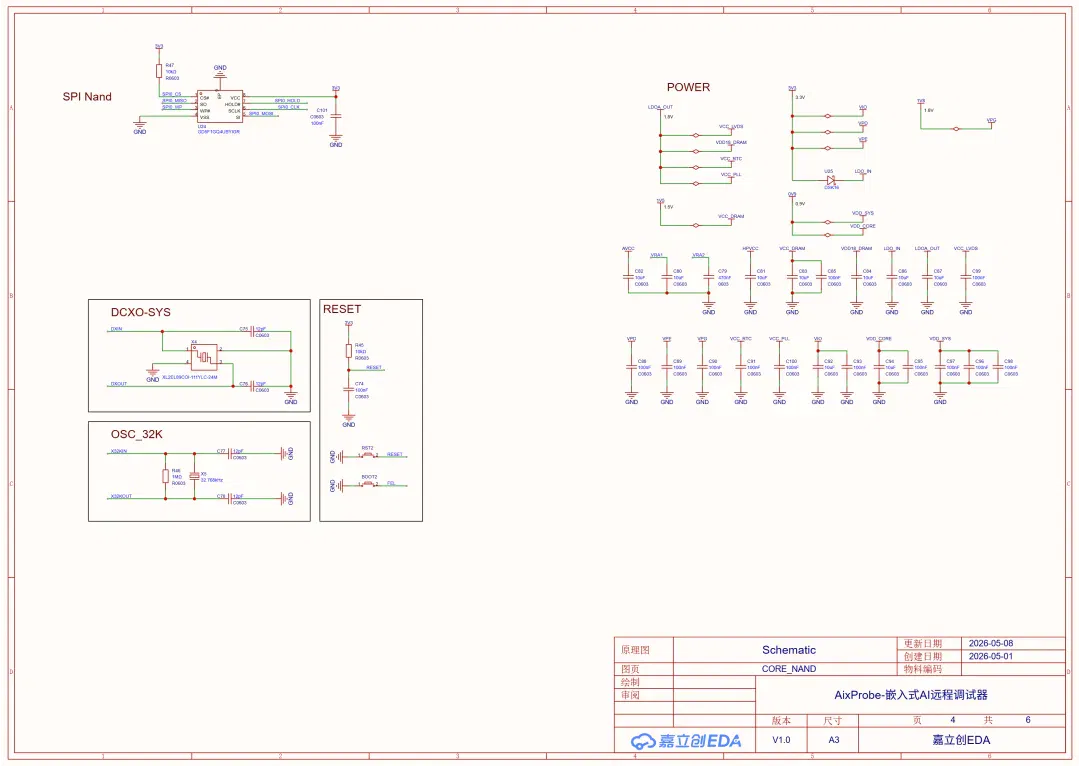Click the R47 pull-up resistor symbol

pos(159,71)
